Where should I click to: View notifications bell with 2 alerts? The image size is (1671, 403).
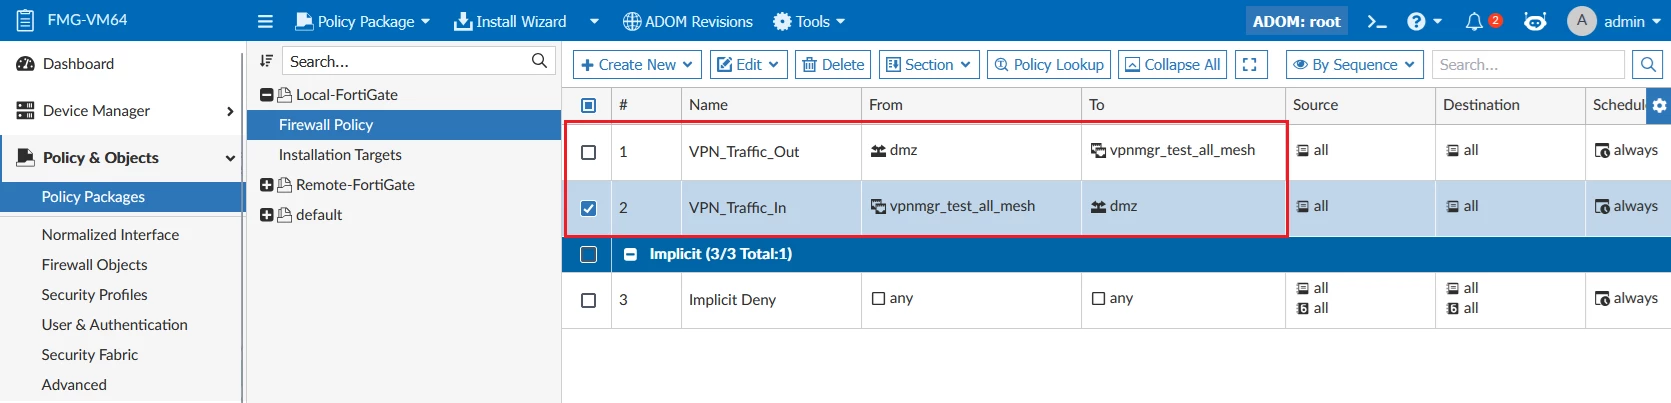pyautogui.click(x=1475, y=21)
